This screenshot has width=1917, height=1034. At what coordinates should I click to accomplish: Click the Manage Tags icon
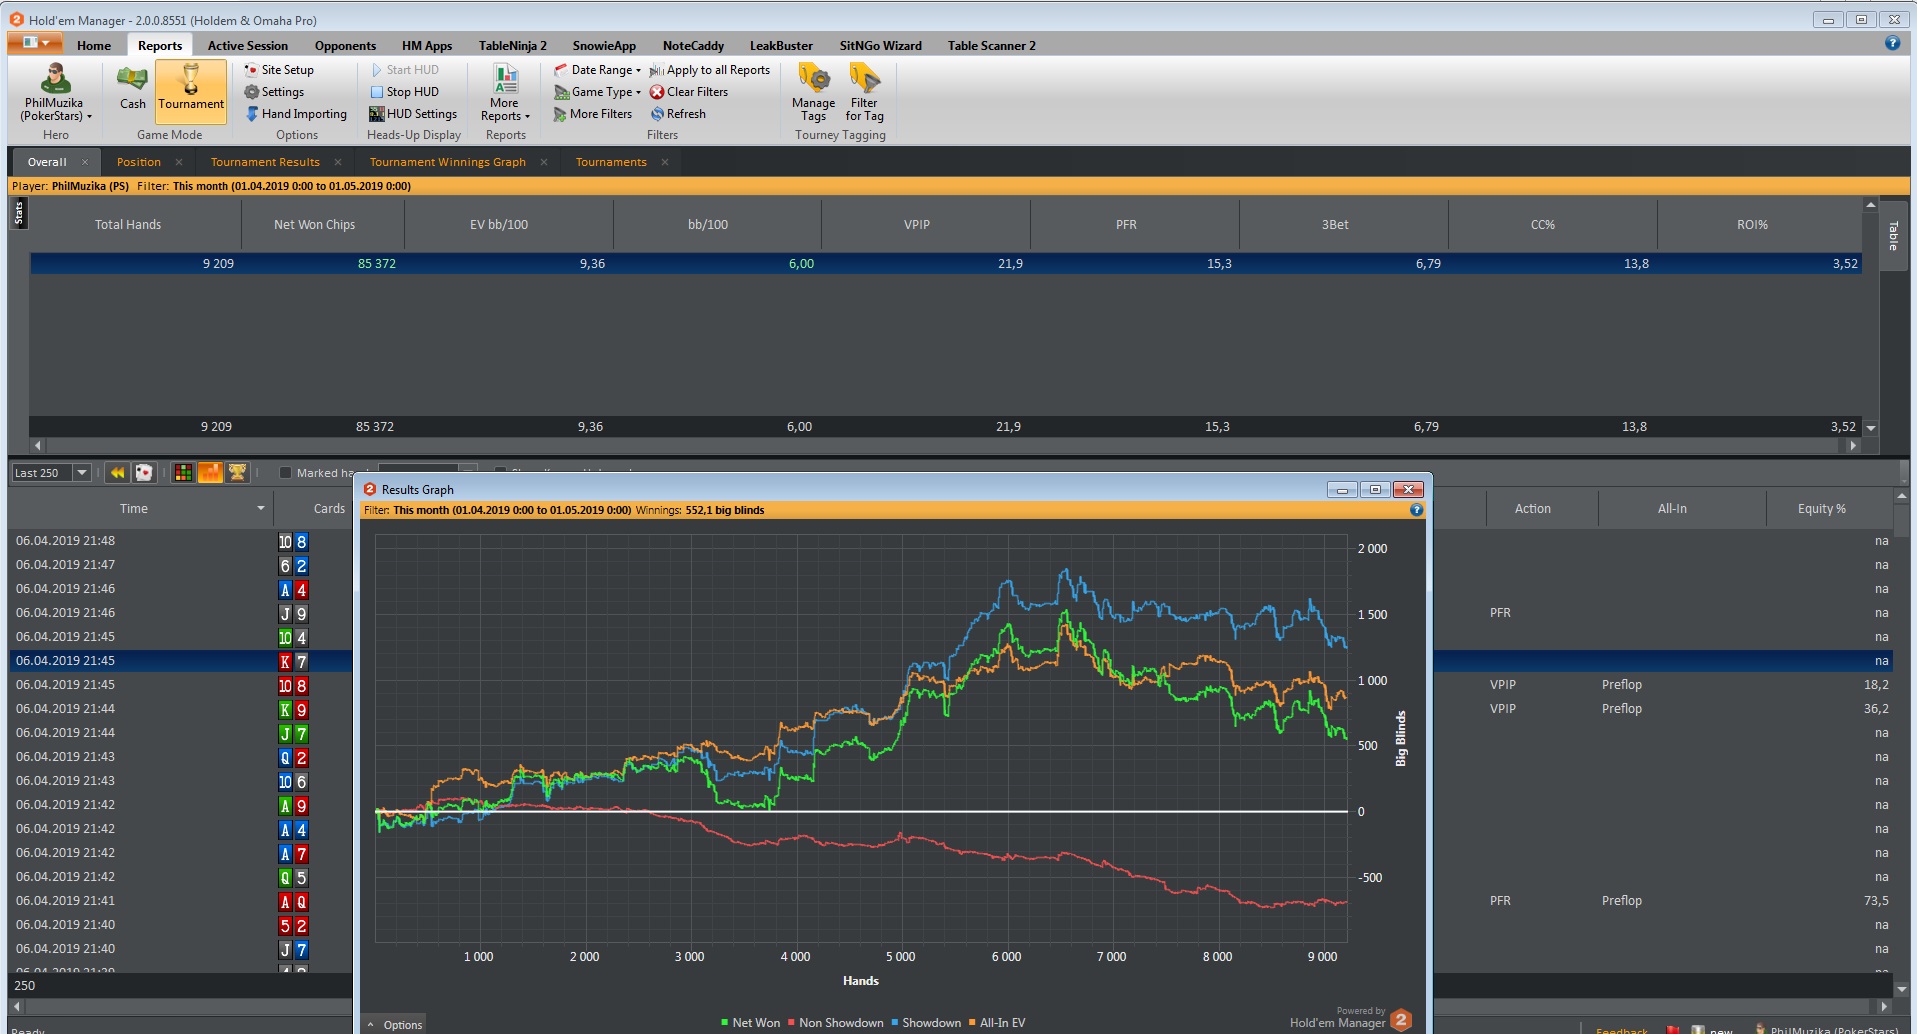pyautogui.click(x=813, y=78)
